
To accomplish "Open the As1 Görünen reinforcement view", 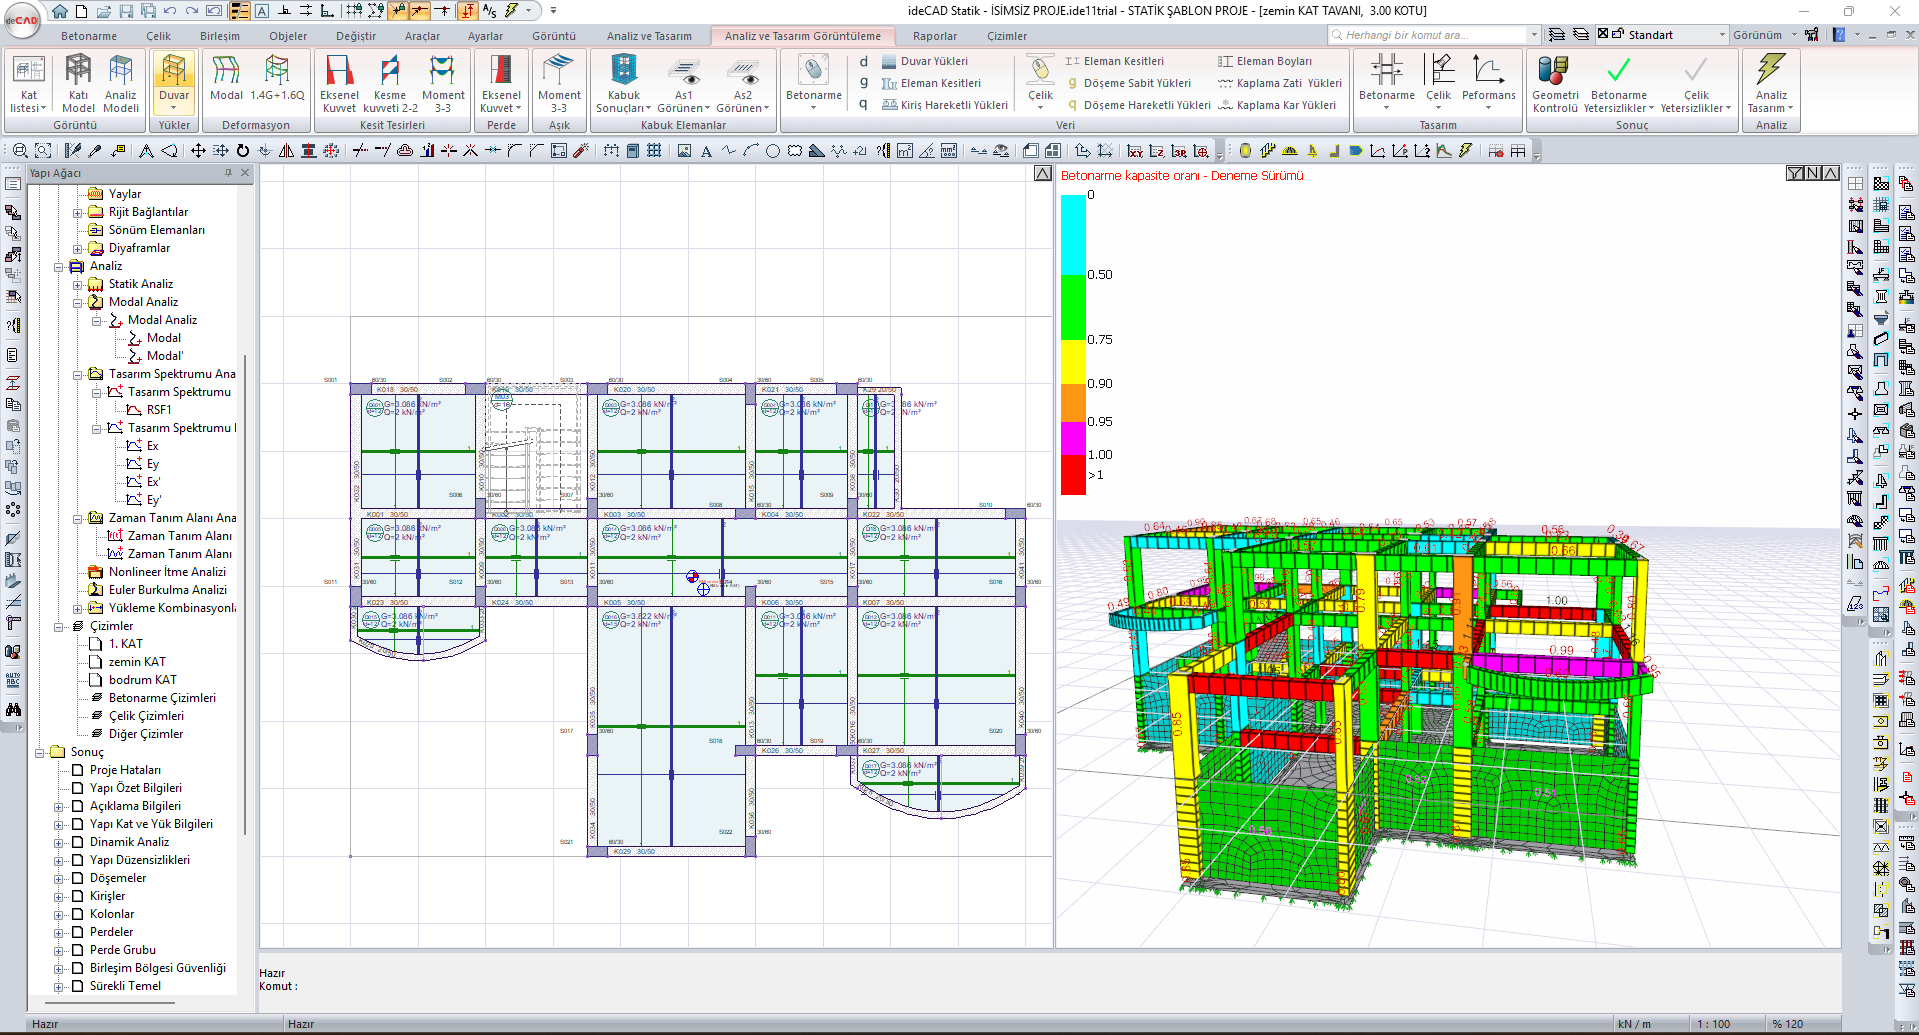I will click(684, 84).
